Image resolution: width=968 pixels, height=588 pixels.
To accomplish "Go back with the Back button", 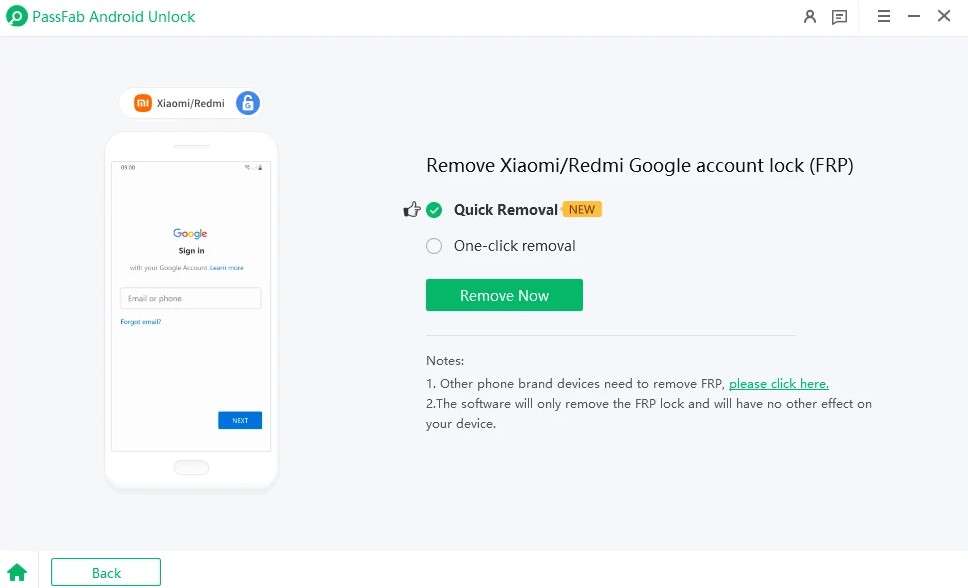I will pyautogui.click(x=106, y=573).
